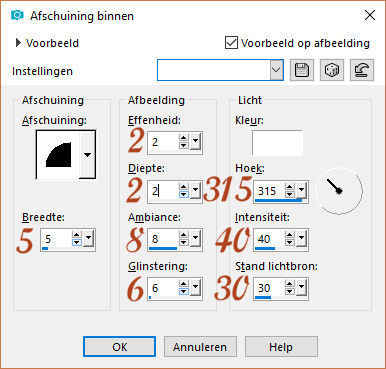Confirm with the OK button
This screenshot has width=386, height=369.
[x=119, y=347]
